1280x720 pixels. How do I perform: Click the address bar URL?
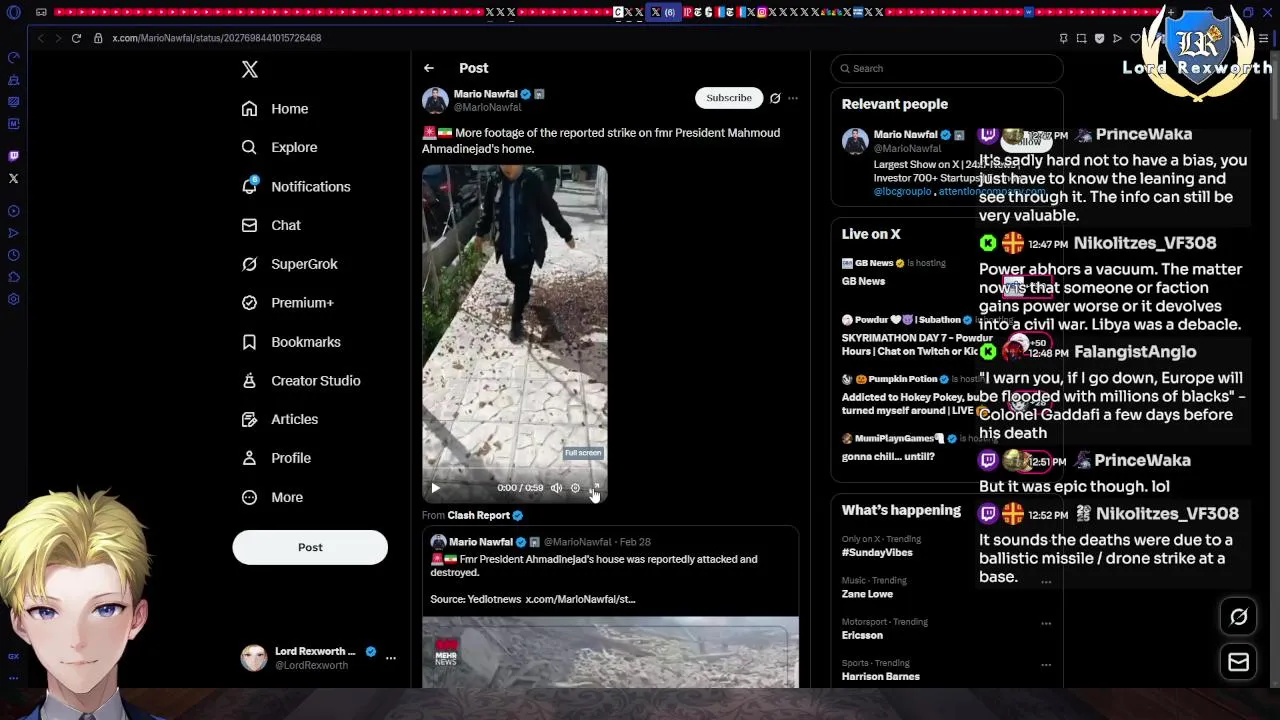[216, 38]
